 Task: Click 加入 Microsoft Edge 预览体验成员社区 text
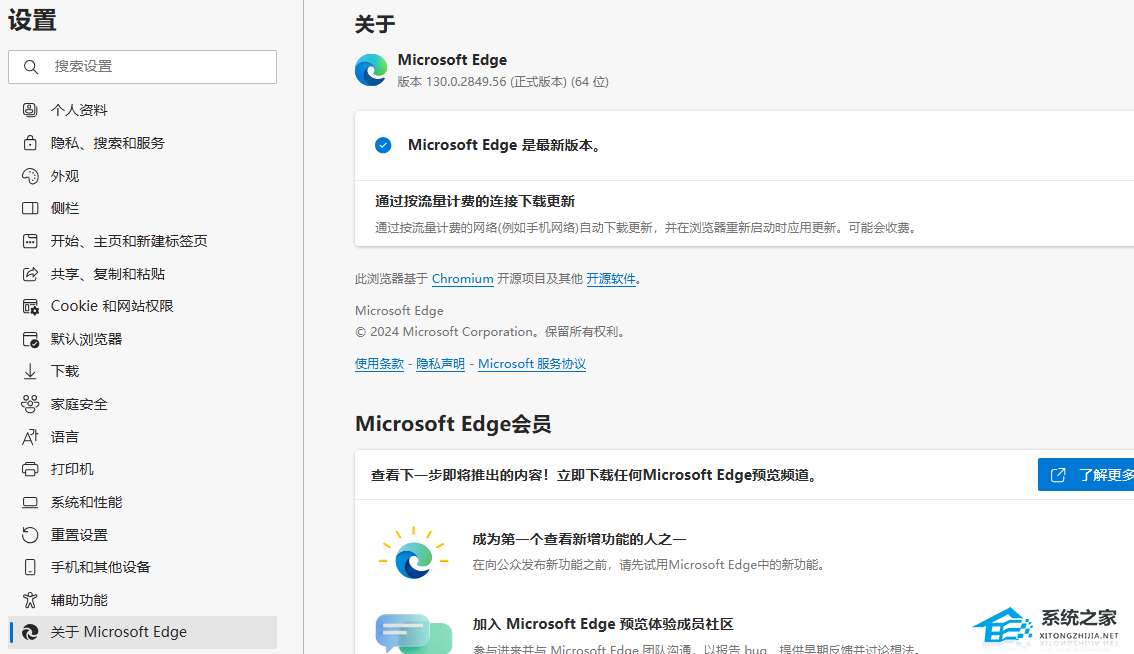tap(603, 624)
